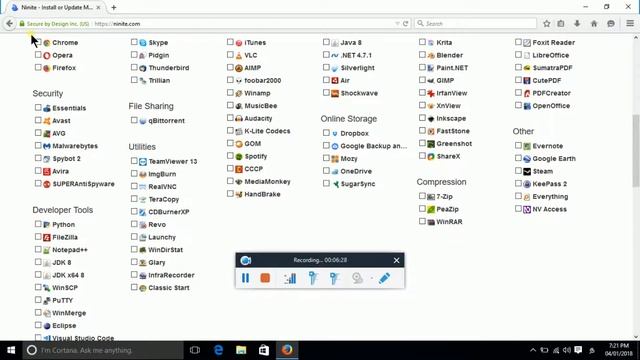The height and width of the screenshot is (360, 640).
Task: Click the Firefox search box
Action: tap(476, 24)
